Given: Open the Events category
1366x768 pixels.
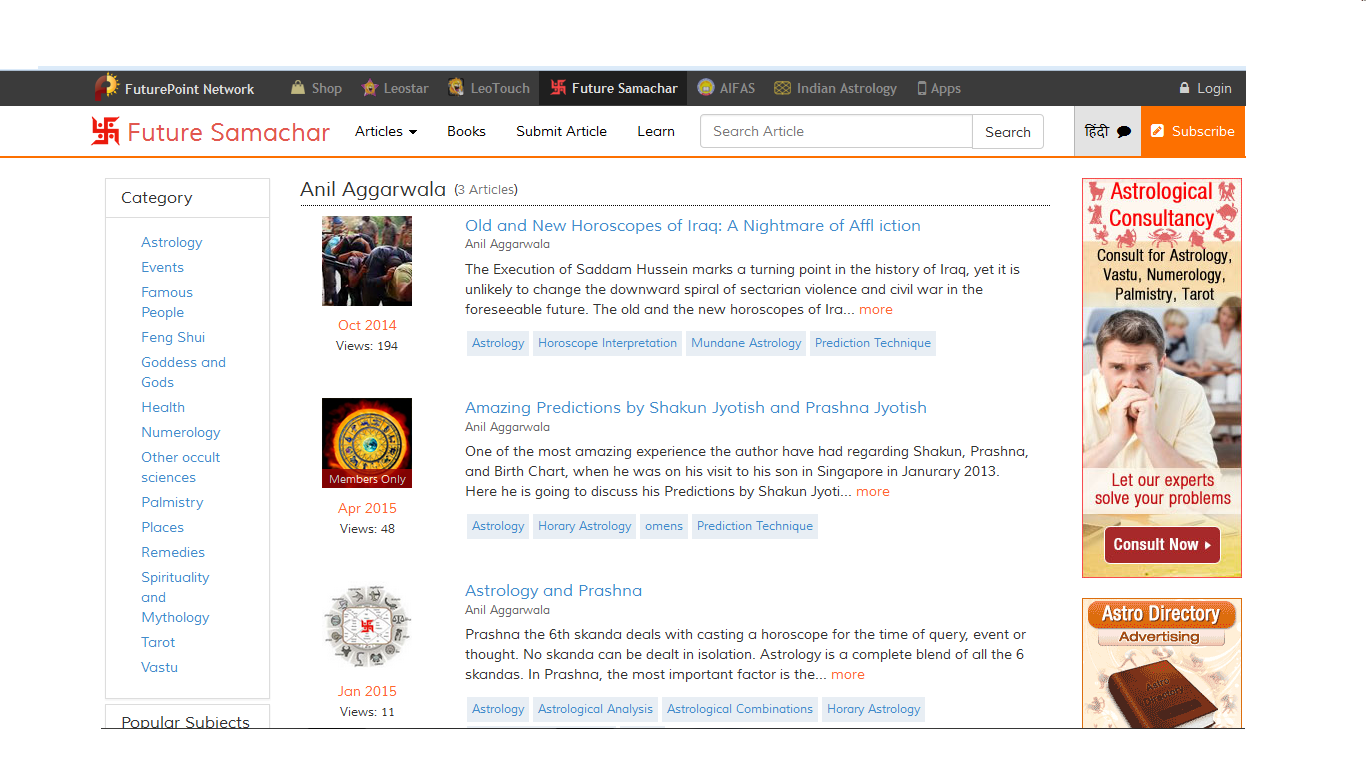Looking at the screenshot, I should 162,267.
